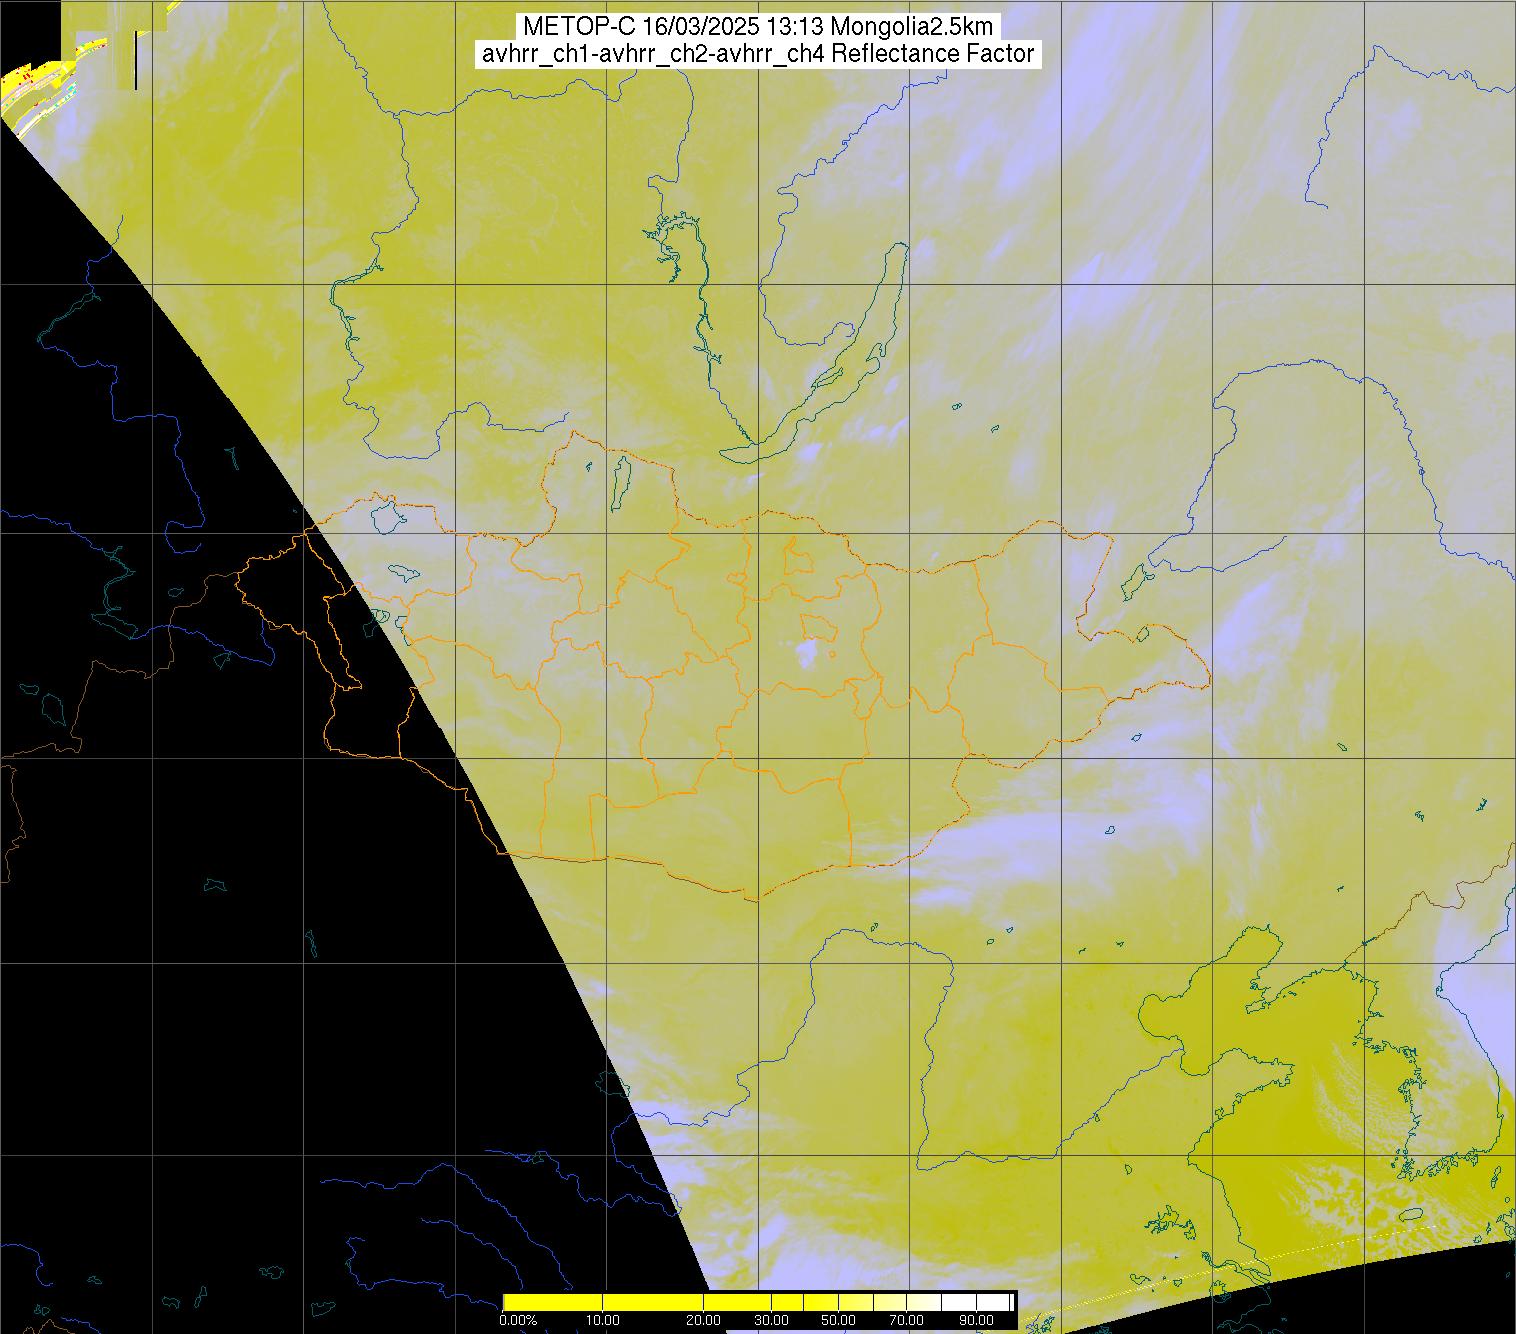Image resolution: width=1516 pixels, height=1334 pixels.
Task: Click the 20.00 label on color scale
Action: (x=705, y=1320)
